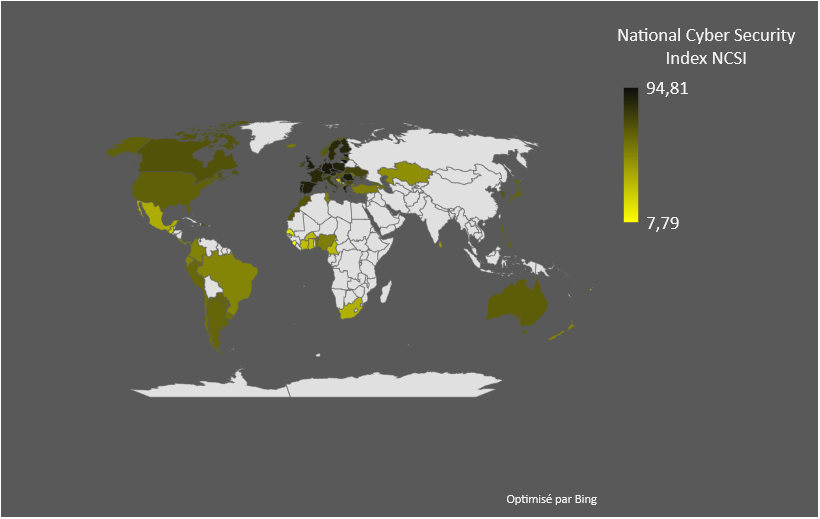Select Madagascar on the map
The width and height of the screenshot is (820, 519).
pyautogui.click(x=386, y=292)
